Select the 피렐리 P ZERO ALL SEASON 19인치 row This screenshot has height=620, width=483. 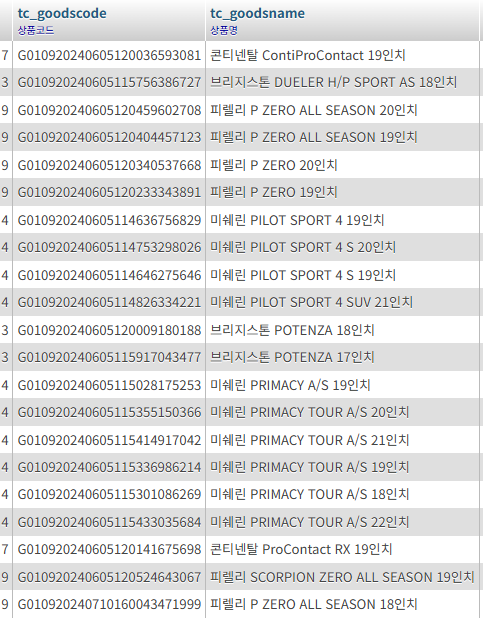[x=242, y=137]
